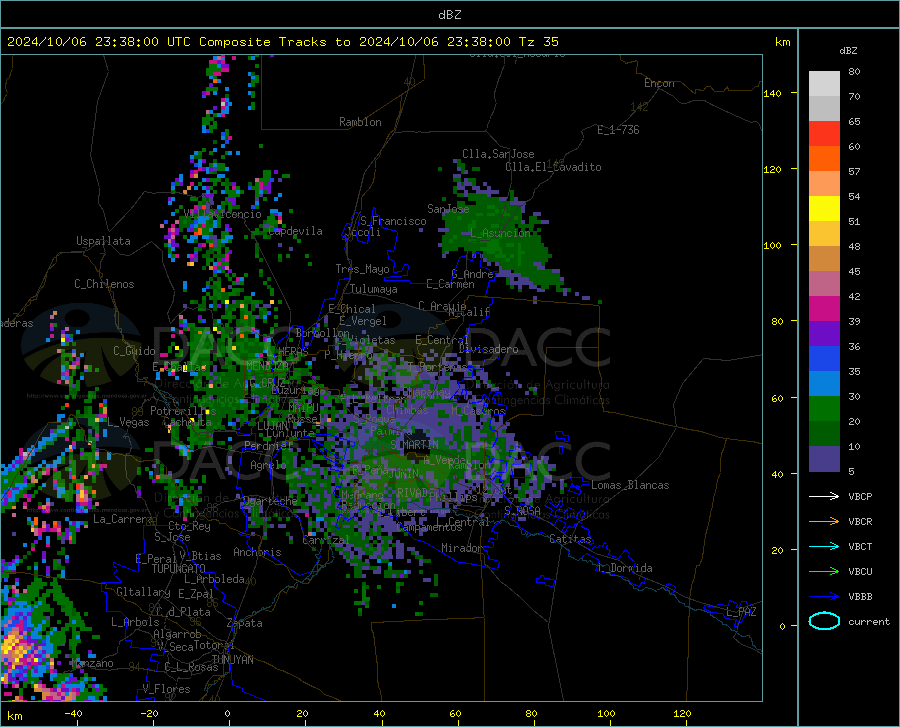900x727 pixels.
Task: Click the 'L_Dormida' map label
Action: click(x=624, y=568)
